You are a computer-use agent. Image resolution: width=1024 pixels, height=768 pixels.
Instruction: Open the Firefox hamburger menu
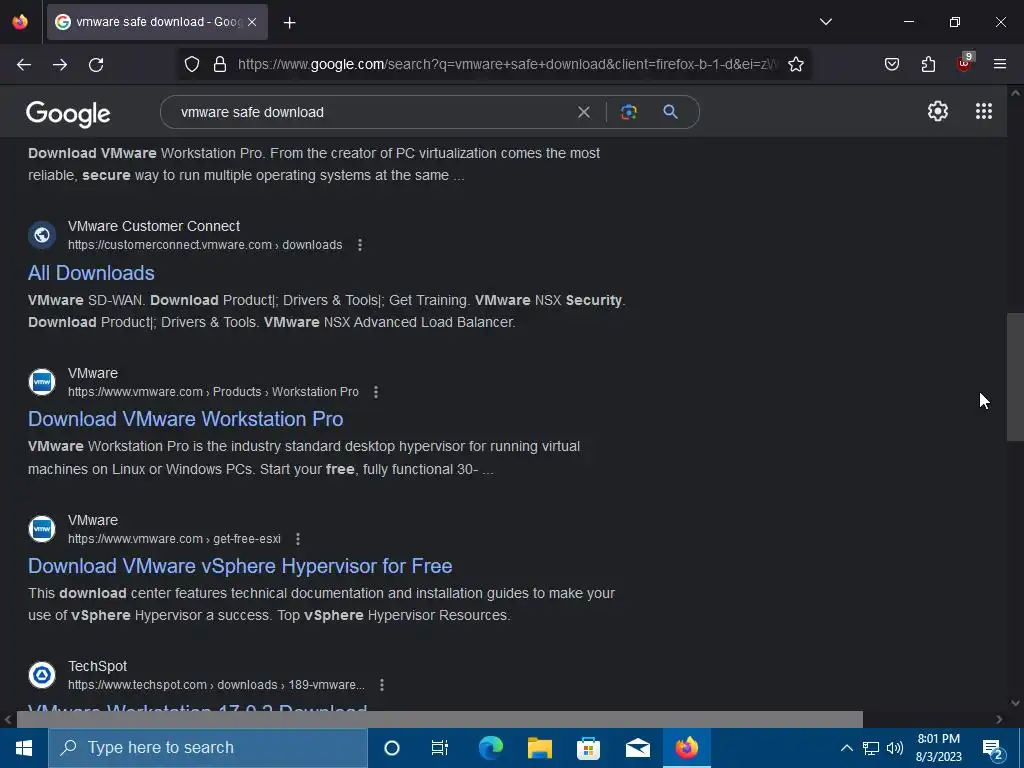(x=1000, y=64)
